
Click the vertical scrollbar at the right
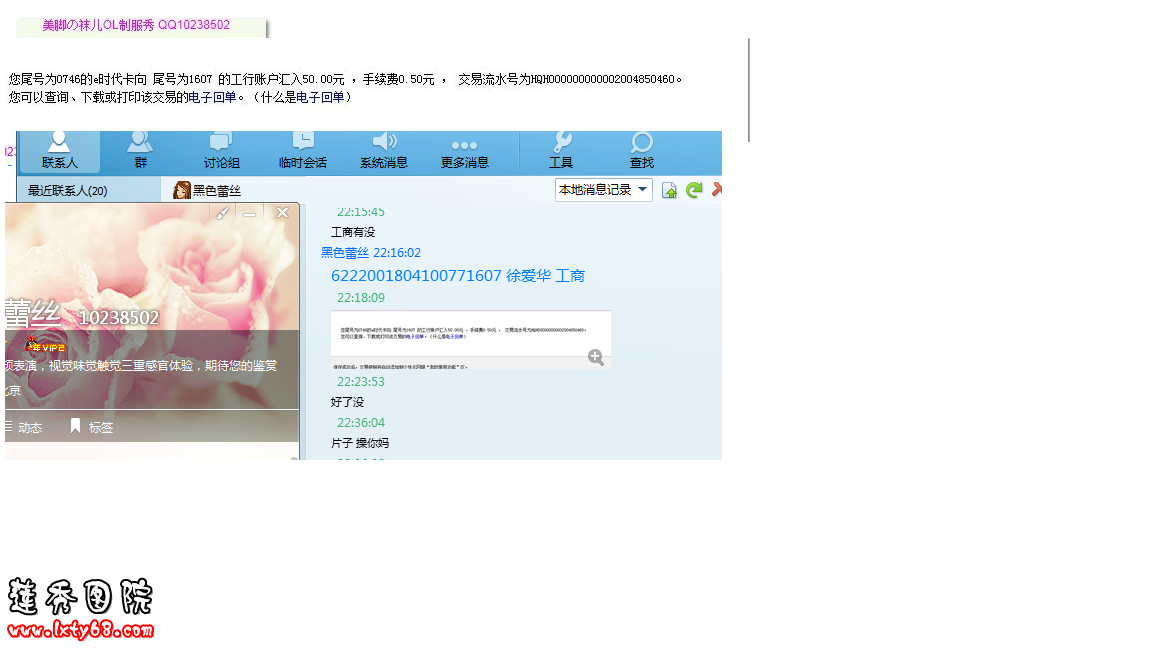(x=749, y=90)
